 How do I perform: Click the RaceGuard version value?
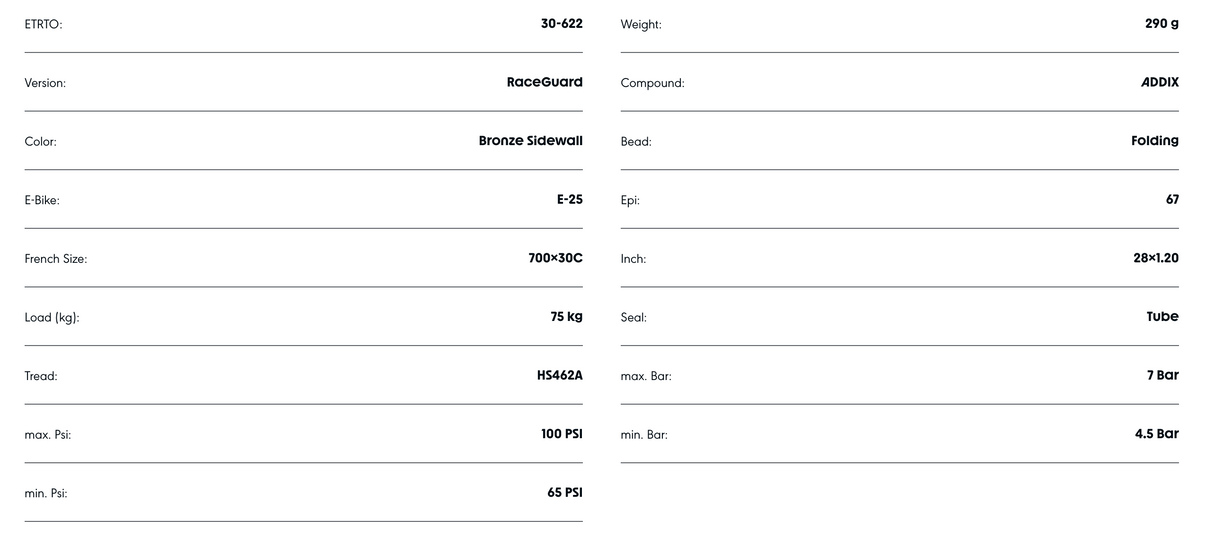[545, 82]
